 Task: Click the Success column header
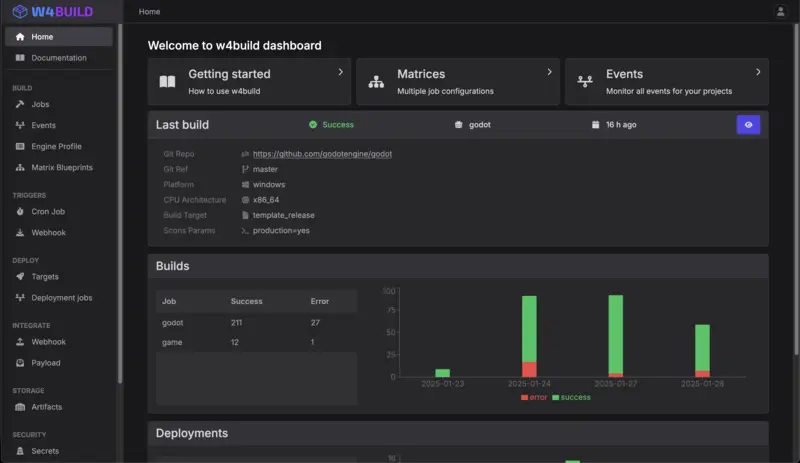pos(246,301)
